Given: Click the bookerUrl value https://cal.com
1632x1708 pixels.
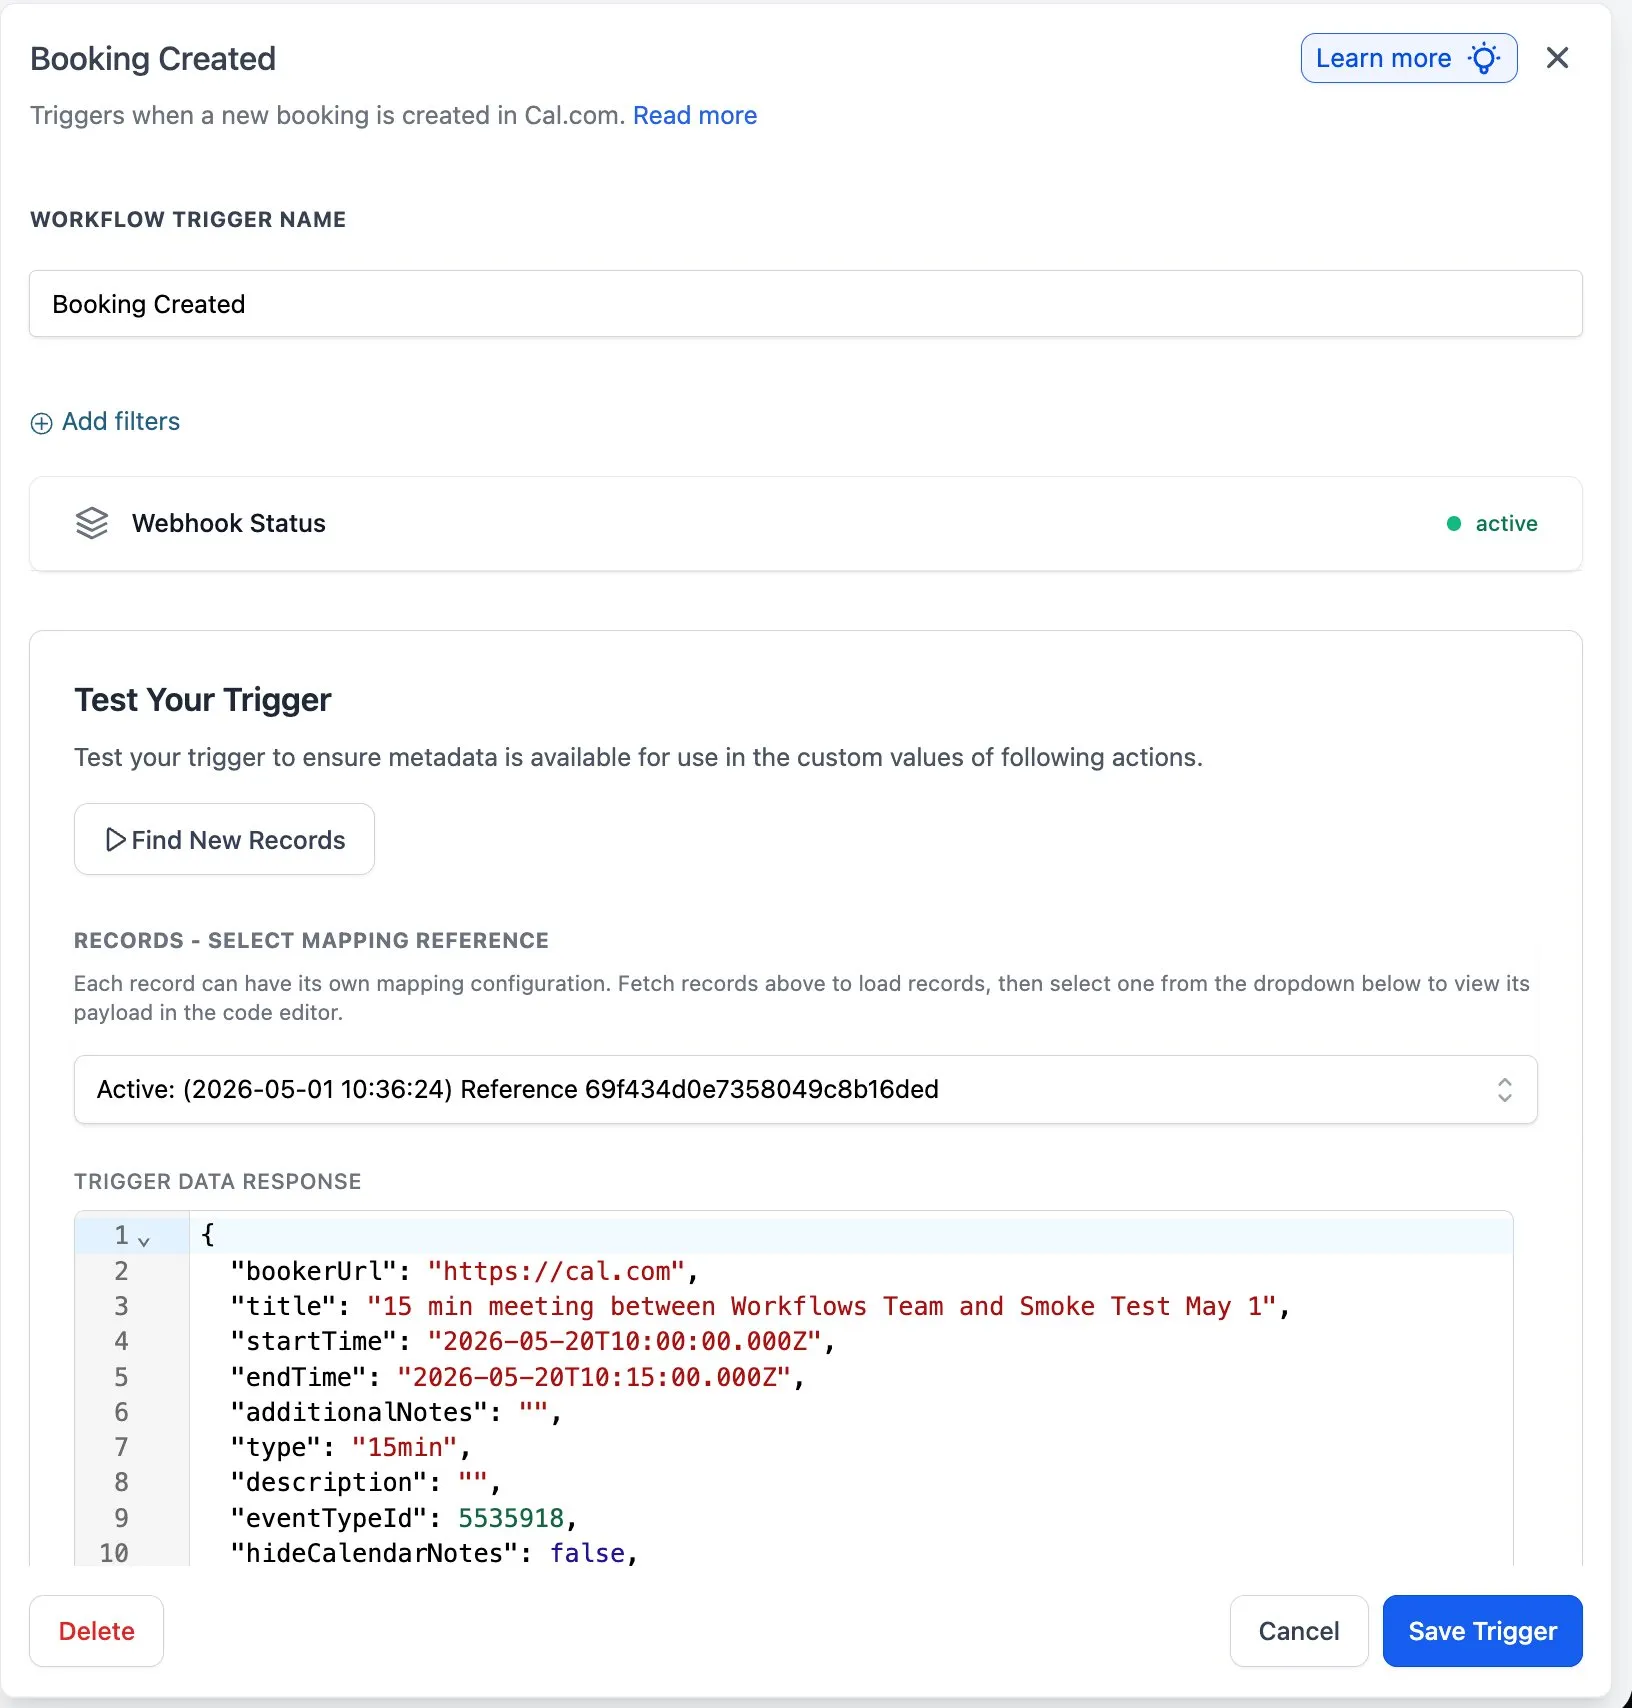Looking at the screenshot, I should (557, 1271).
